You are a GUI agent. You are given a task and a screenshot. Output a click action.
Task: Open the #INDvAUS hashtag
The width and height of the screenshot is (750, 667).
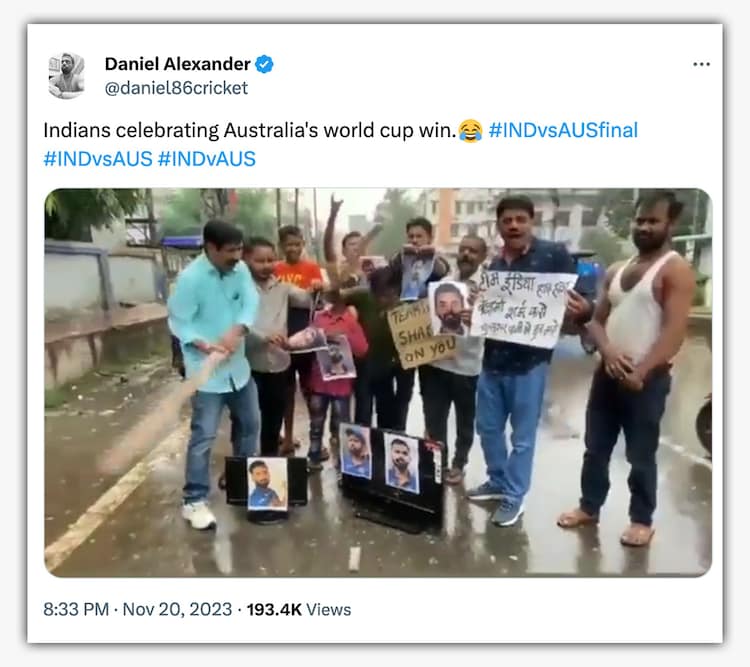(207, 159)
